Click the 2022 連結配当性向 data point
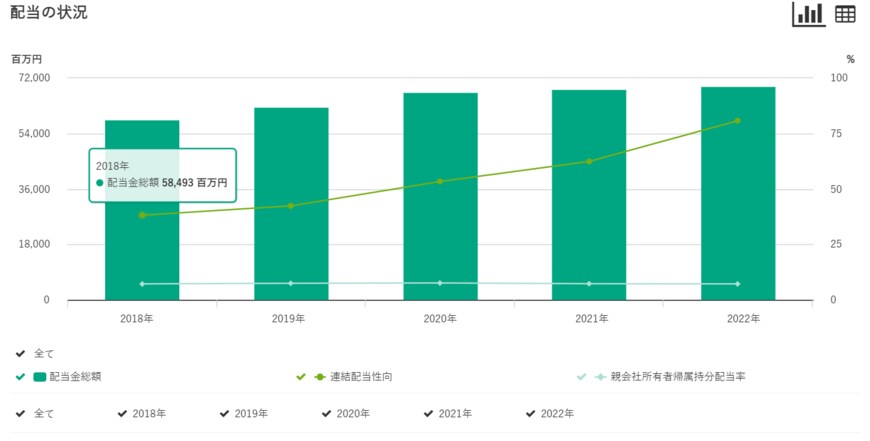Viewport: 870px width, 441px height. pos(738,121)
